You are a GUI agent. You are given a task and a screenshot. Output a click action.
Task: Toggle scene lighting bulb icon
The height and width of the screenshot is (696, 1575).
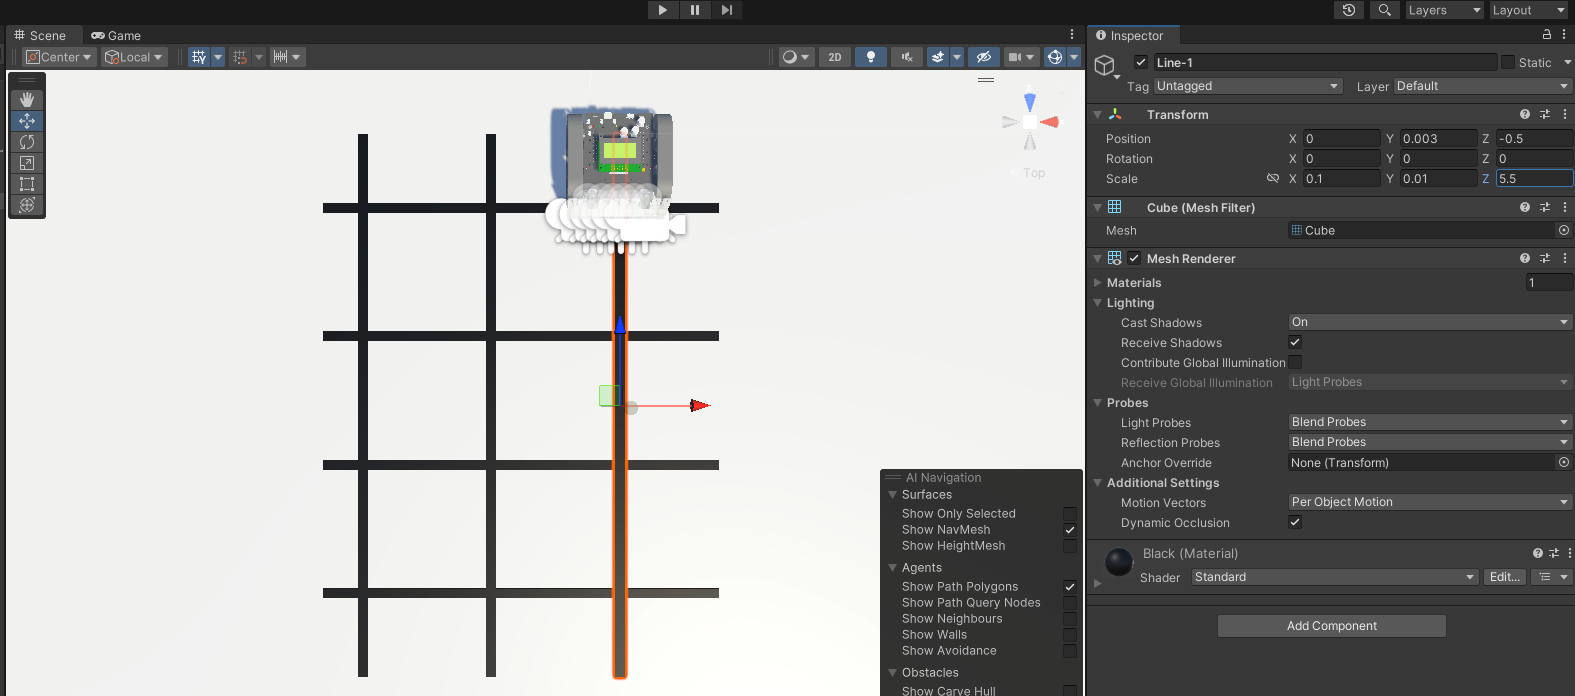(871, 57)
